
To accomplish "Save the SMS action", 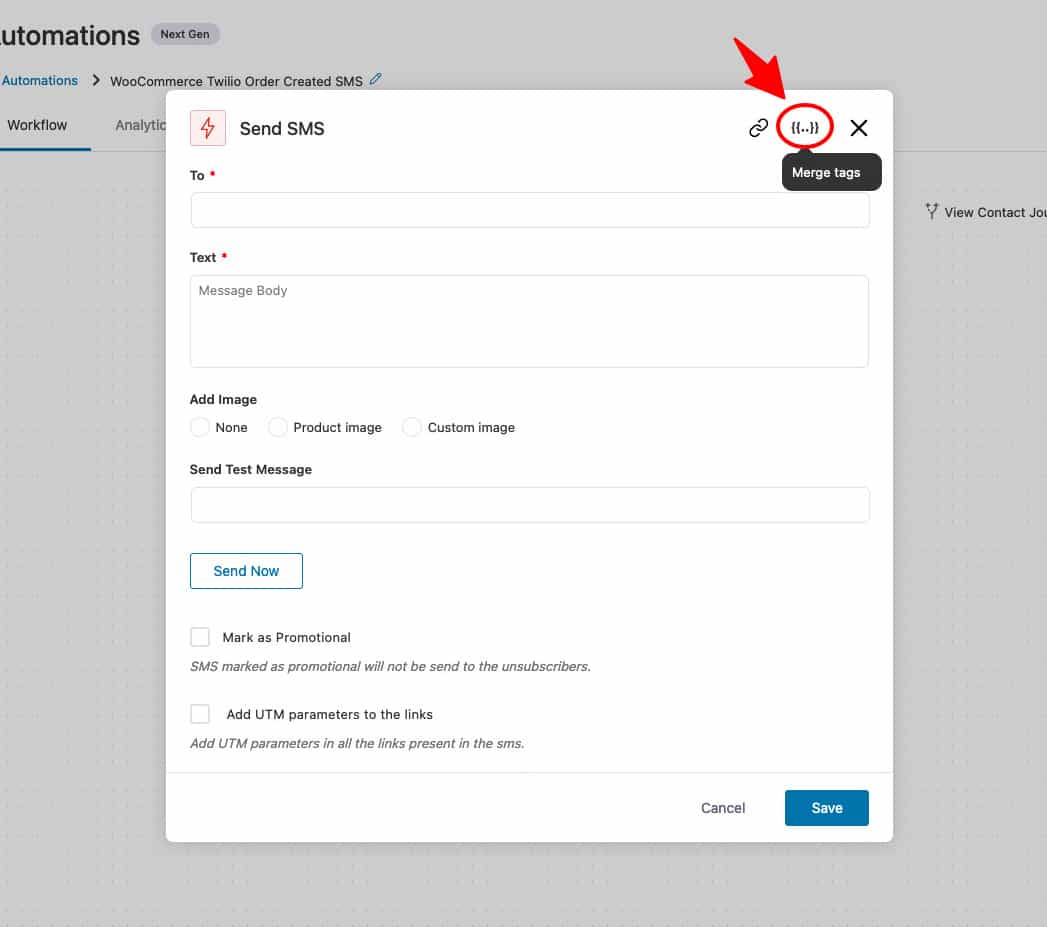I will [827, 808].
